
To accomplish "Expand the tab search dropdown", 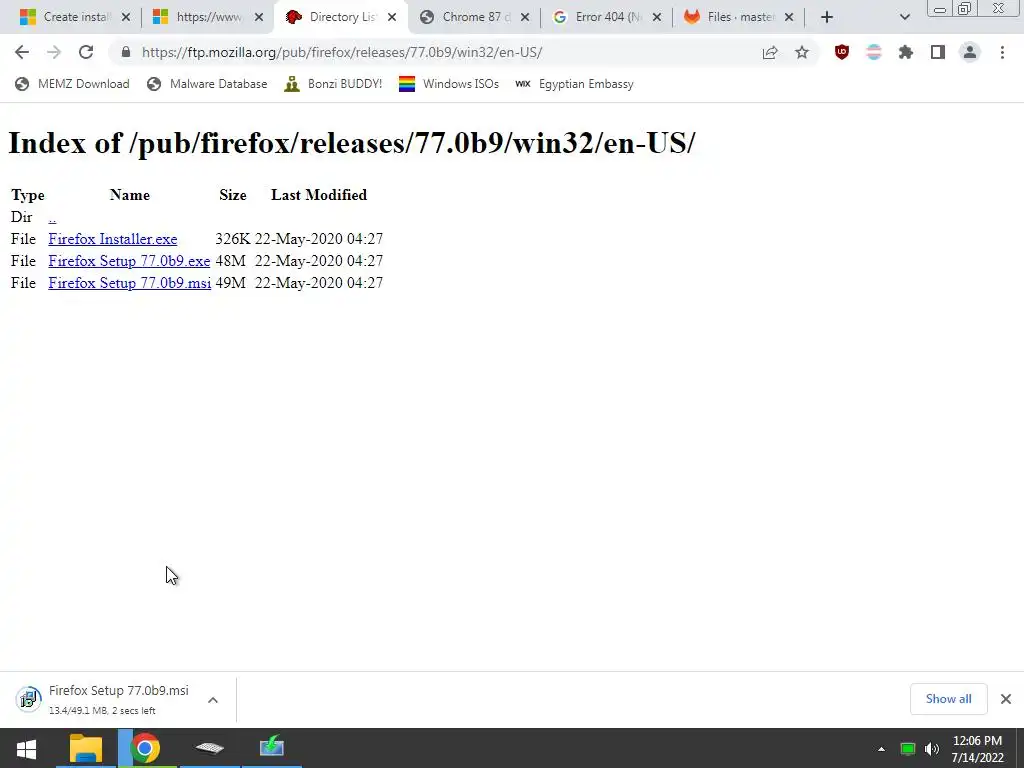I will click(x=904, y=17).
